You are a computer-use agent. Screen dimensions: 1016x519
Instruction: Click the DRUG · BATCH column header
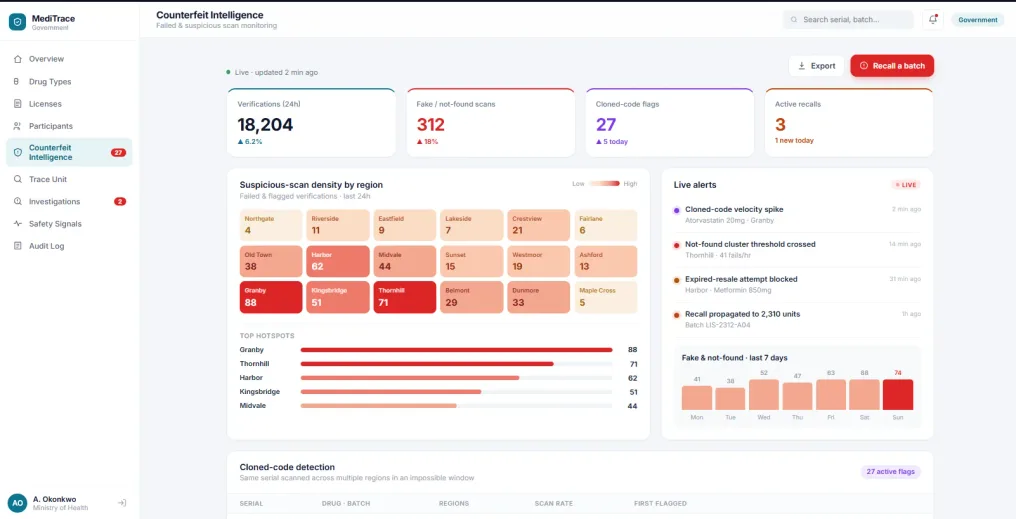pyautogui.click(x=345, y=503)
